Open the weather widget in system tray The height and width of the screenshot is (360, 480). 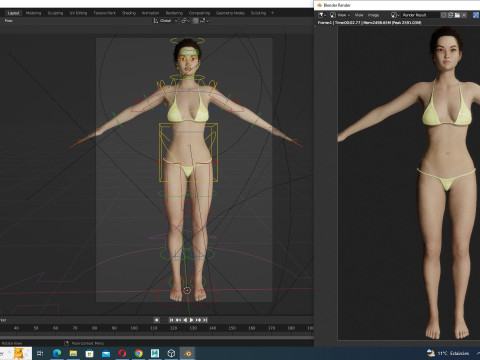tap(449, 353)
